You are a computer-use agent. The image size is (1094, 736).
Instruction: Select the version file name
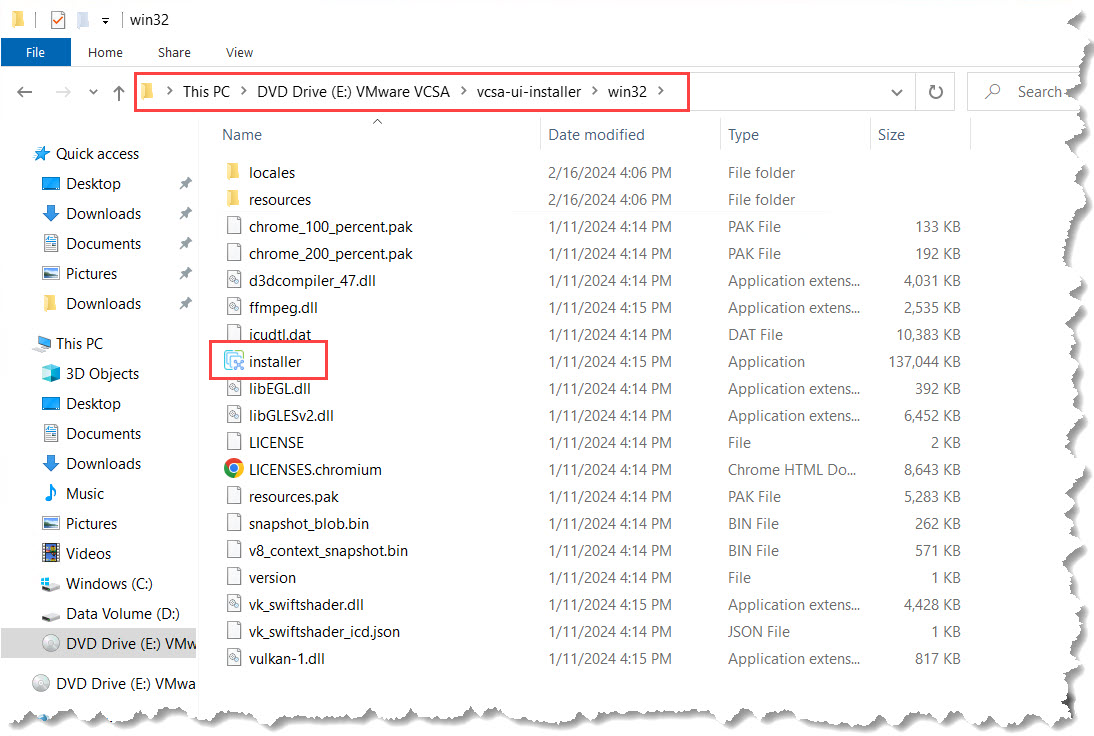click(x=272, y=578)
